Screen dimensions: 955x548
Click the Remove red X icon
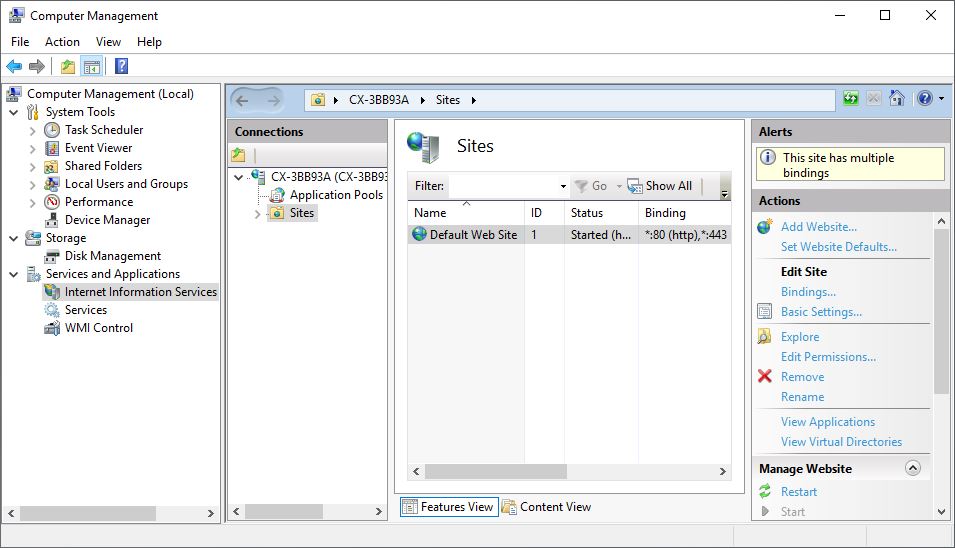[x=765, y=376]
